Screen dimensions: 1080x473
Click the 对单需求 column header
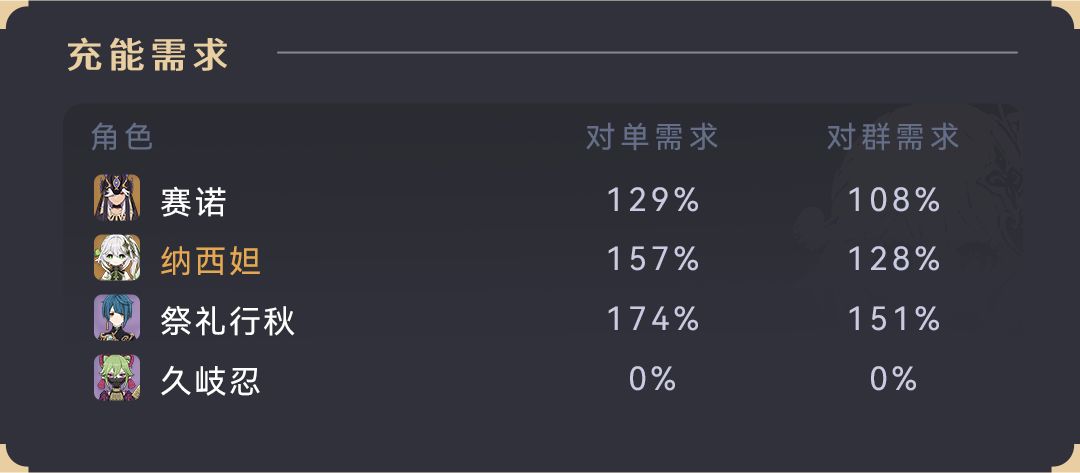652,138
